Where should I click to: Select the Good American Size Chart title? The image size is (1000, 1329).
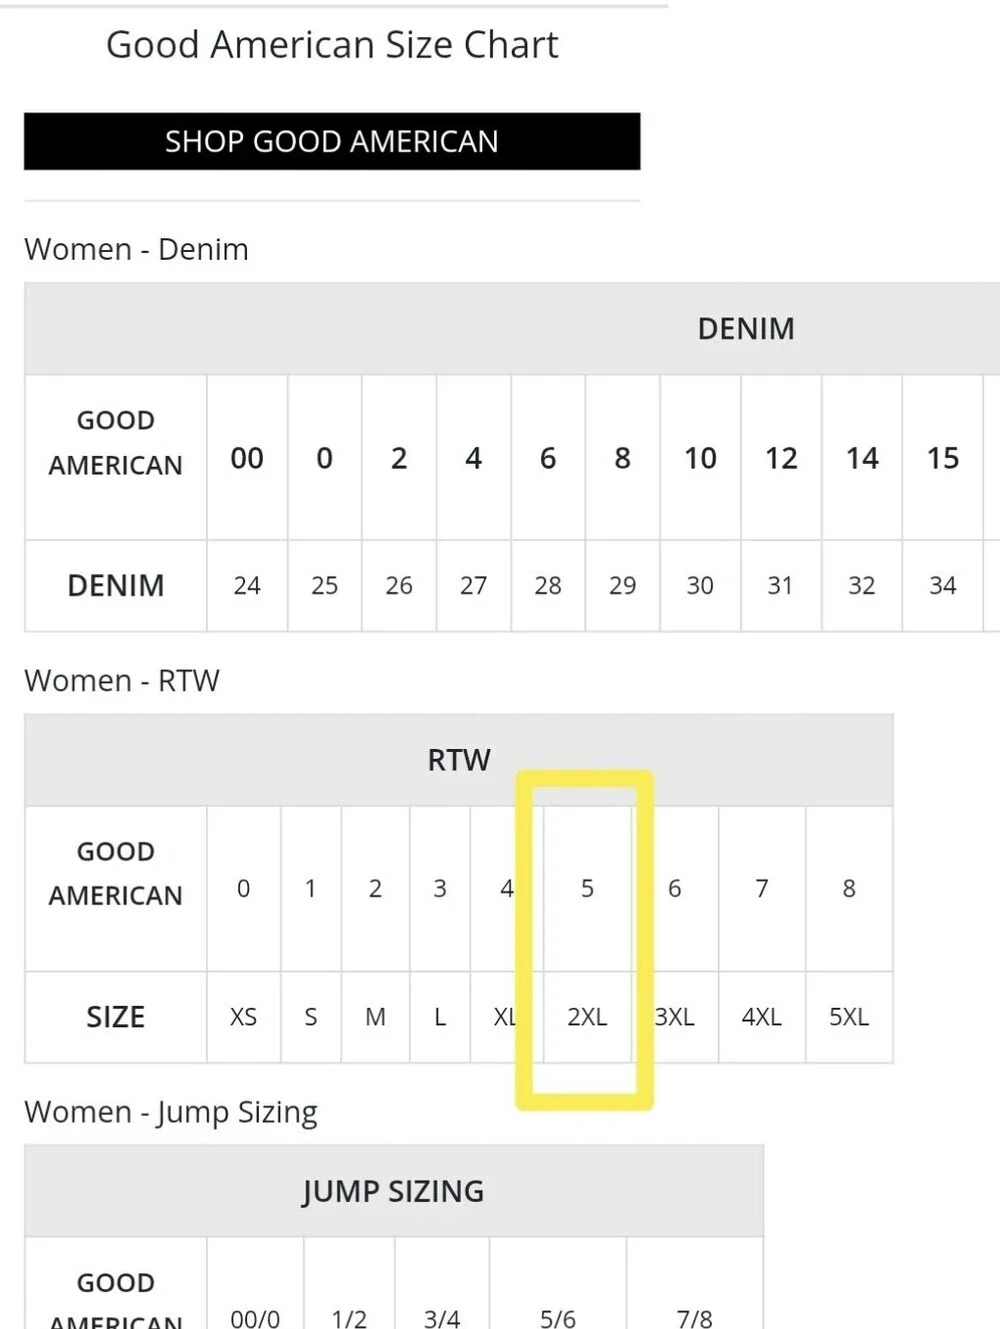pos(332,45)
